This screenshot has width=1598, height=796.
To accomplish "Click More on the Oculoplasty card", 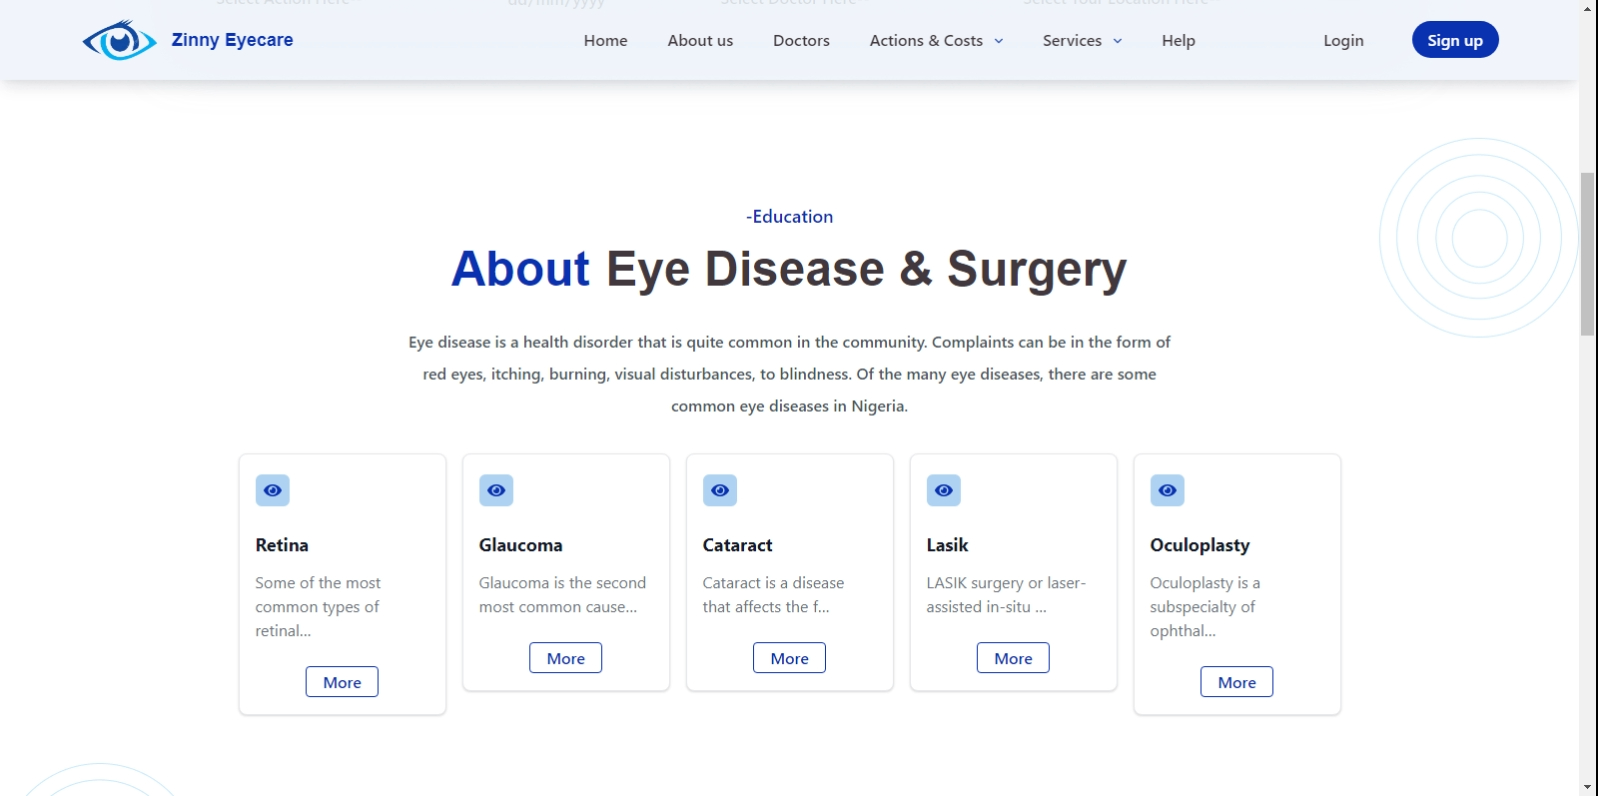I will pos(1237,682).
